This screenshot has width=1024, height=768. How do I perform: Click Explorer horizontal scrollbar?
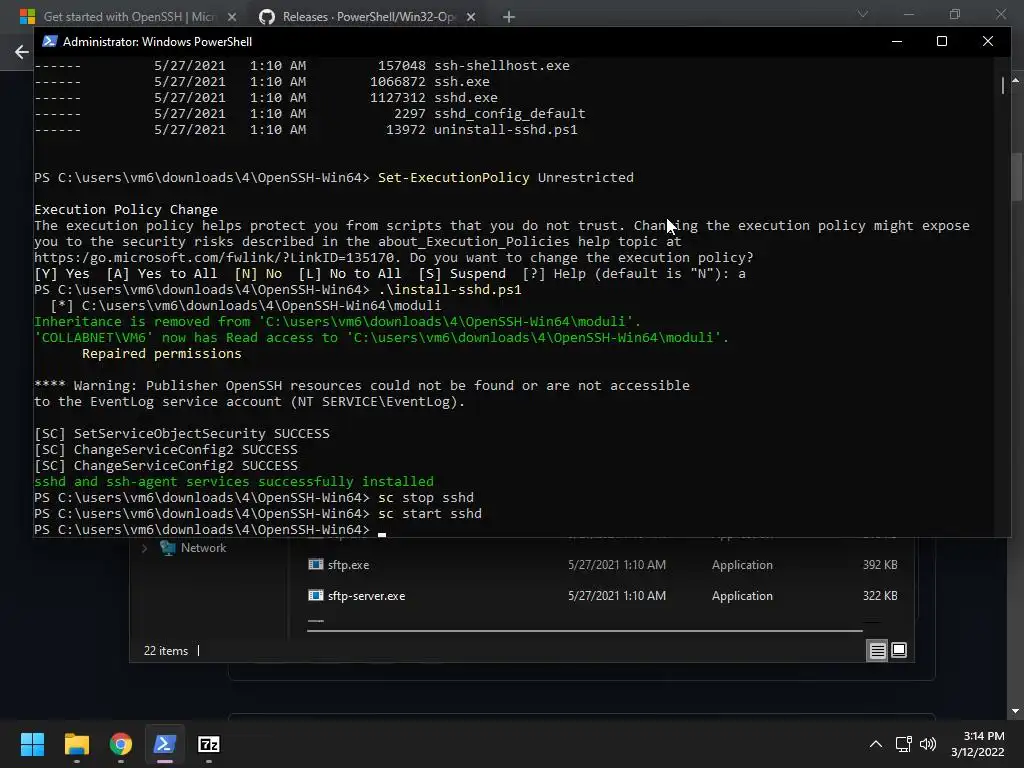tap(584, 631)
